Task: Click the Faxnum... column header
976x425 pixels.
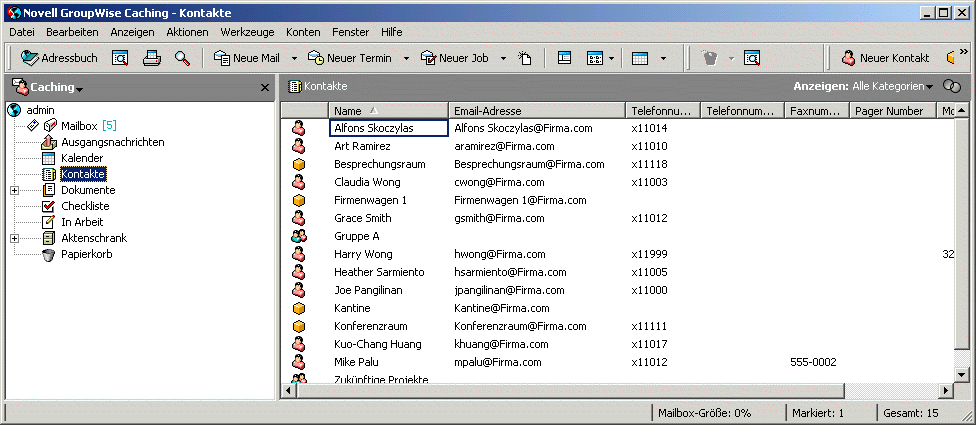Action: coord(817,111)
